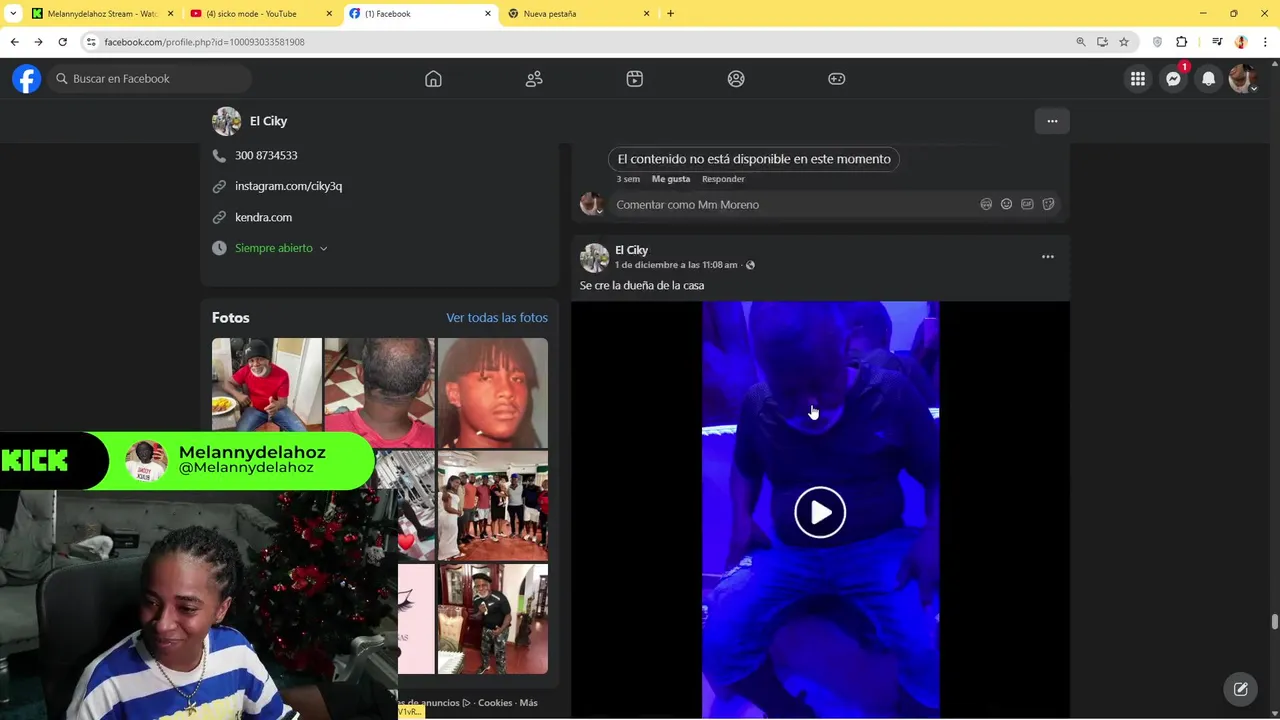Open Messenger chats icon
Viewport: 1280px width, 720px height.
point(1174,79)
